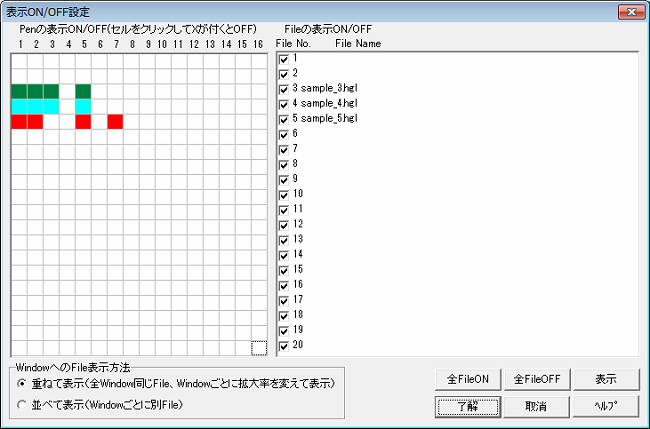Viewport: 650px width, 429px height.
Task: Toggle green pen 2 cell
Action: point(35,92)
